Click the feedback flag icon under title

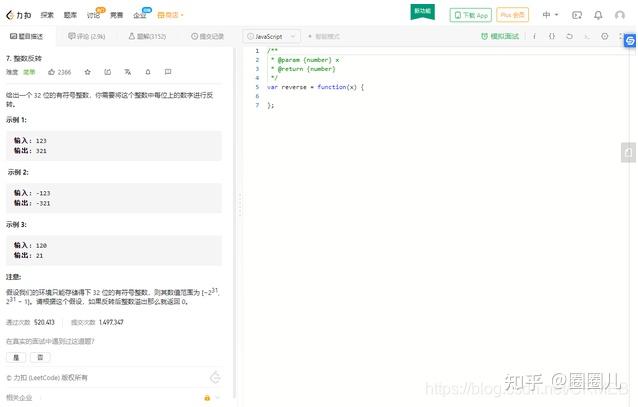[168, 72]
